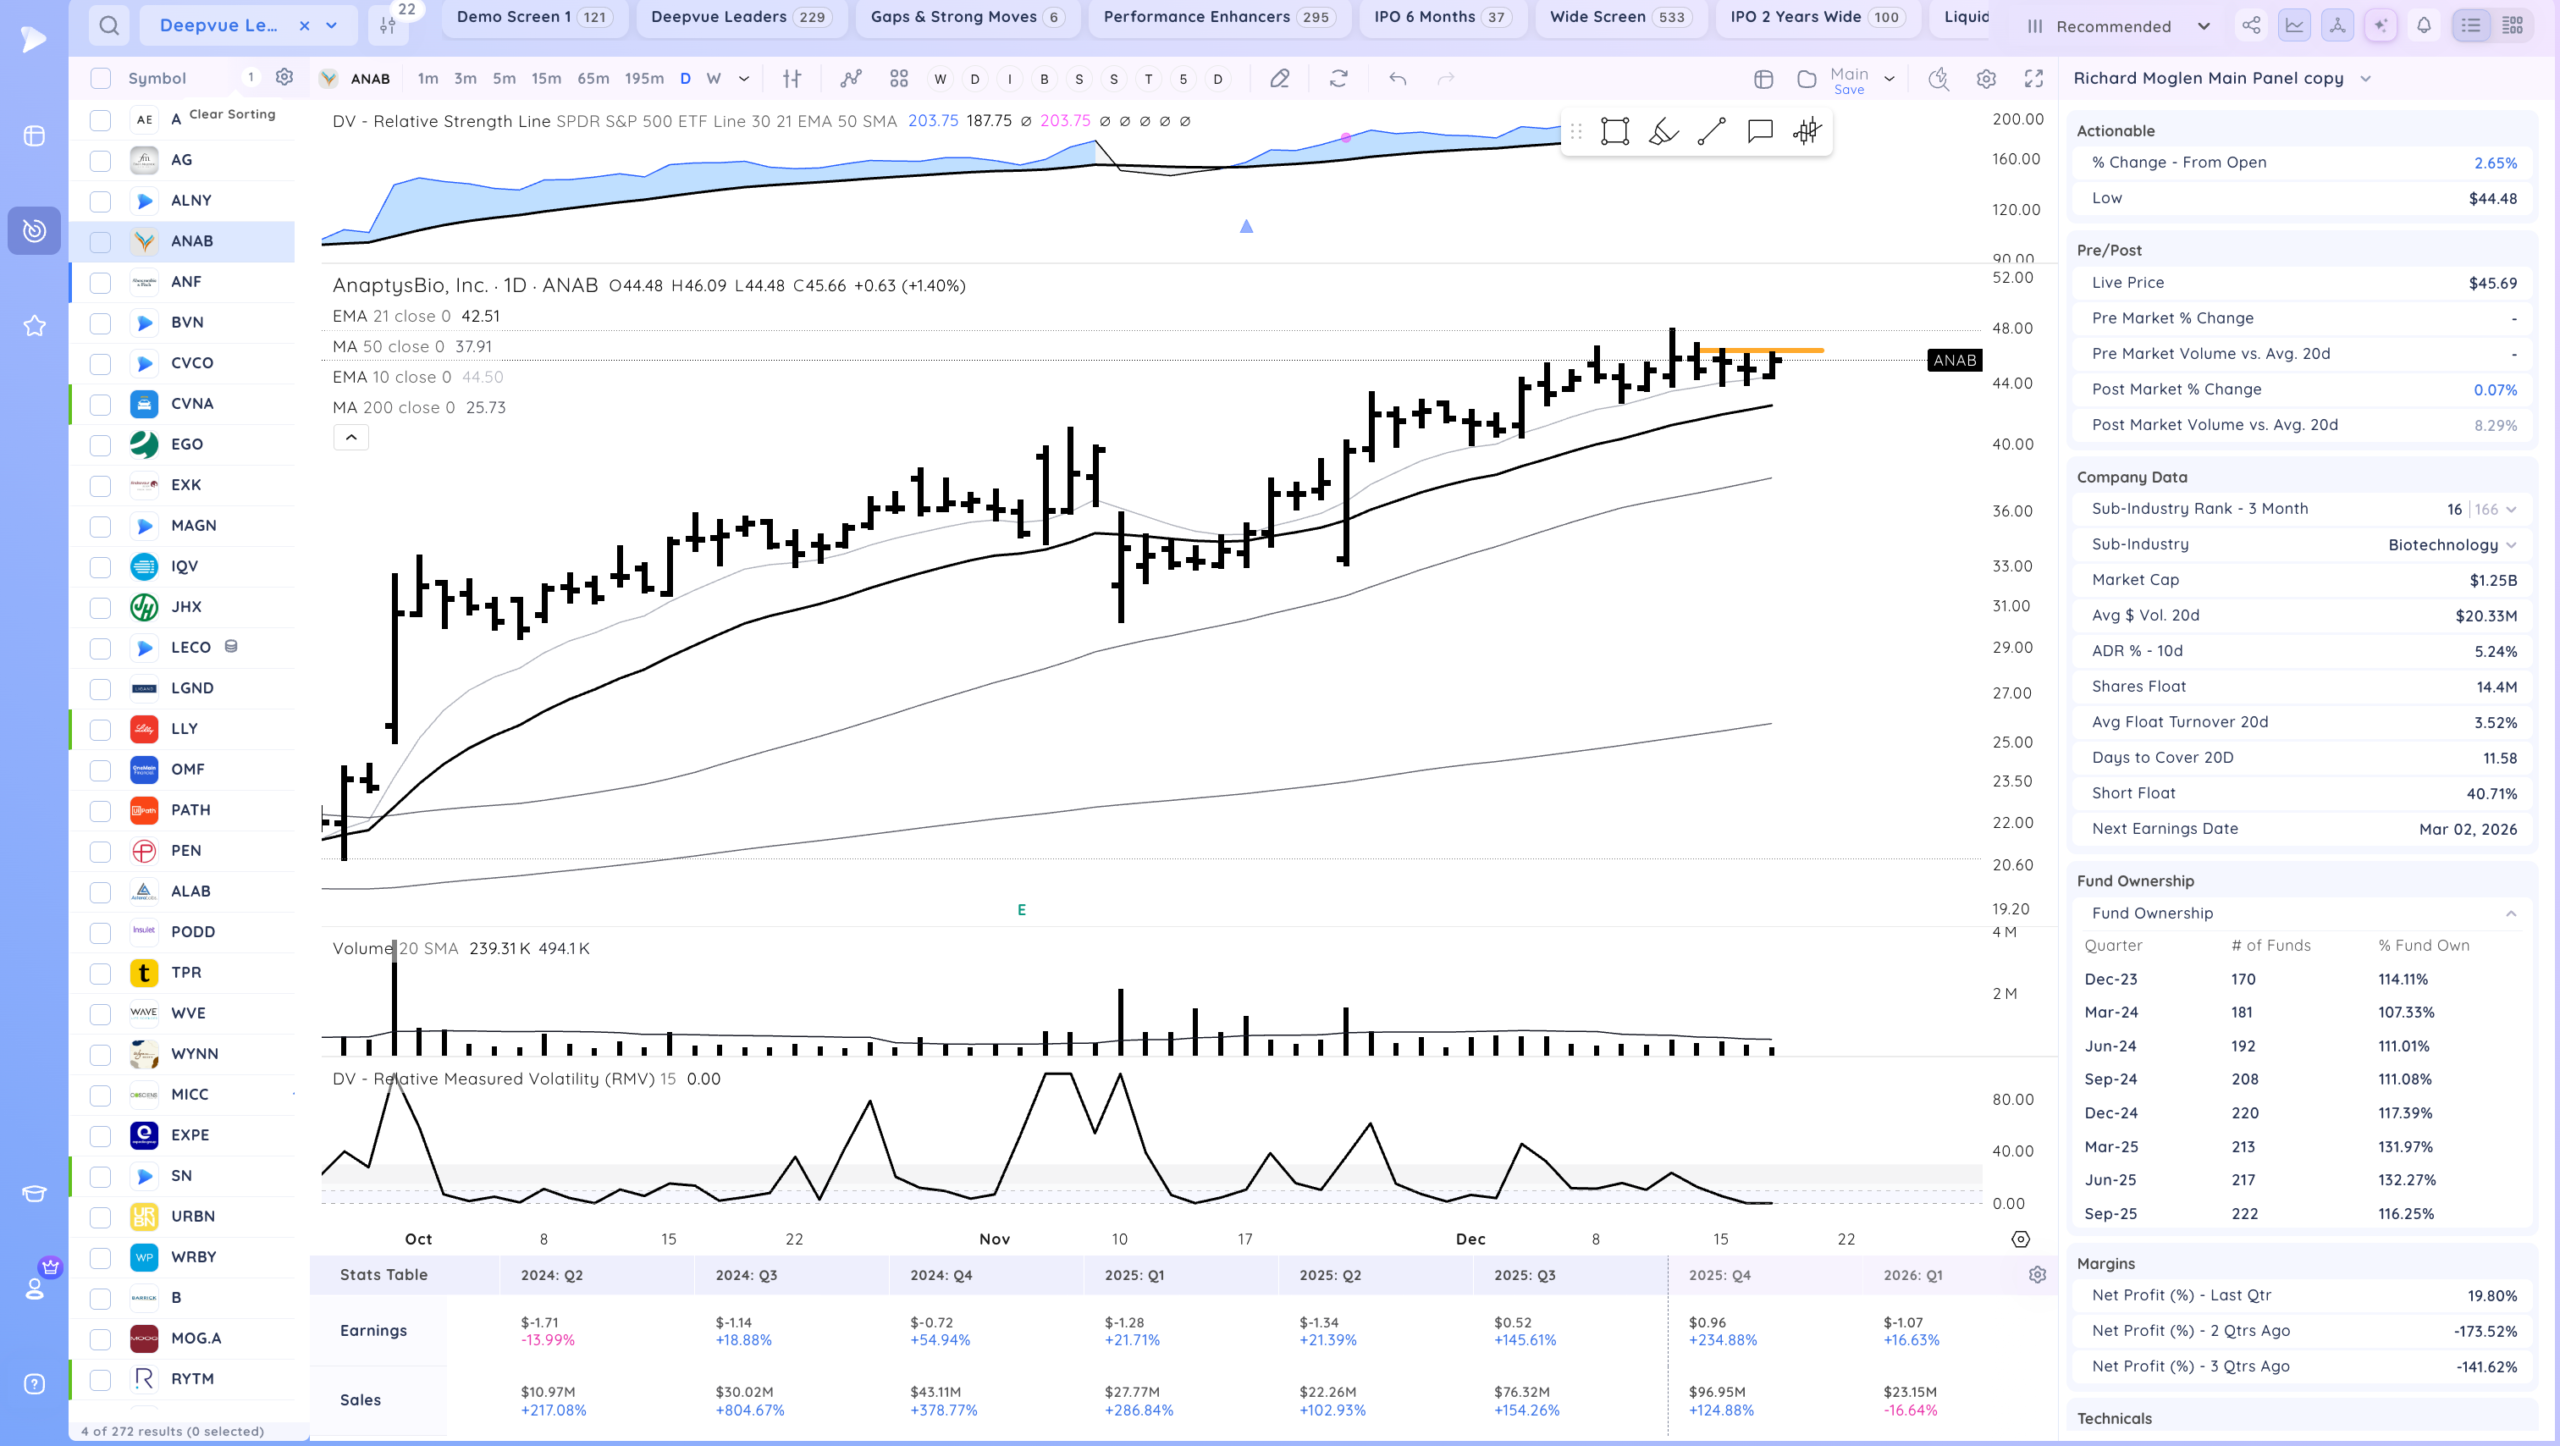Click the eraser tool icon
This screenshot has height=1446, width=2560.
(1279, 79)
